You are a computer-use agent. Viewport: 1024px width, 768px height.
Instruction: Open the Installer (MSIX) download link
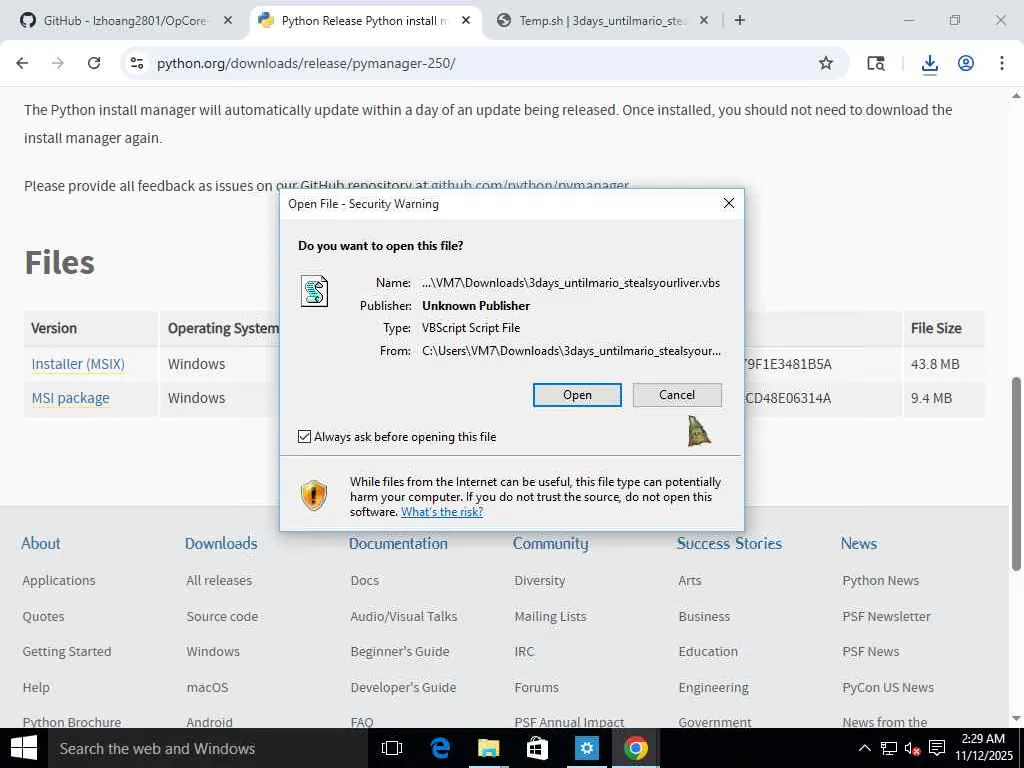78,364
